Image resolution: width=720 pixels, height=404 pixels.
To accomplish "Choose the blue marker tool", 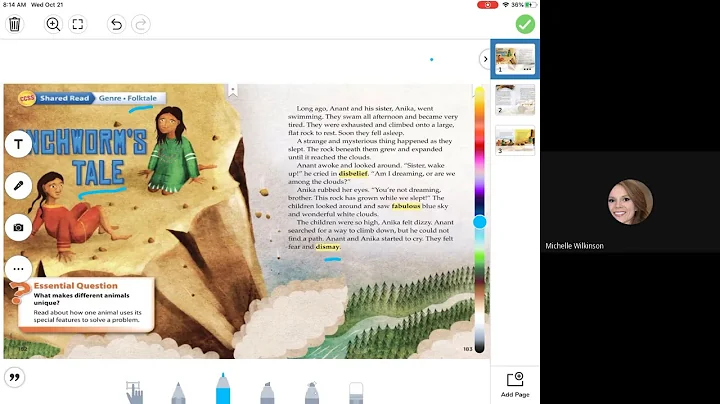I will click(223, 389).
